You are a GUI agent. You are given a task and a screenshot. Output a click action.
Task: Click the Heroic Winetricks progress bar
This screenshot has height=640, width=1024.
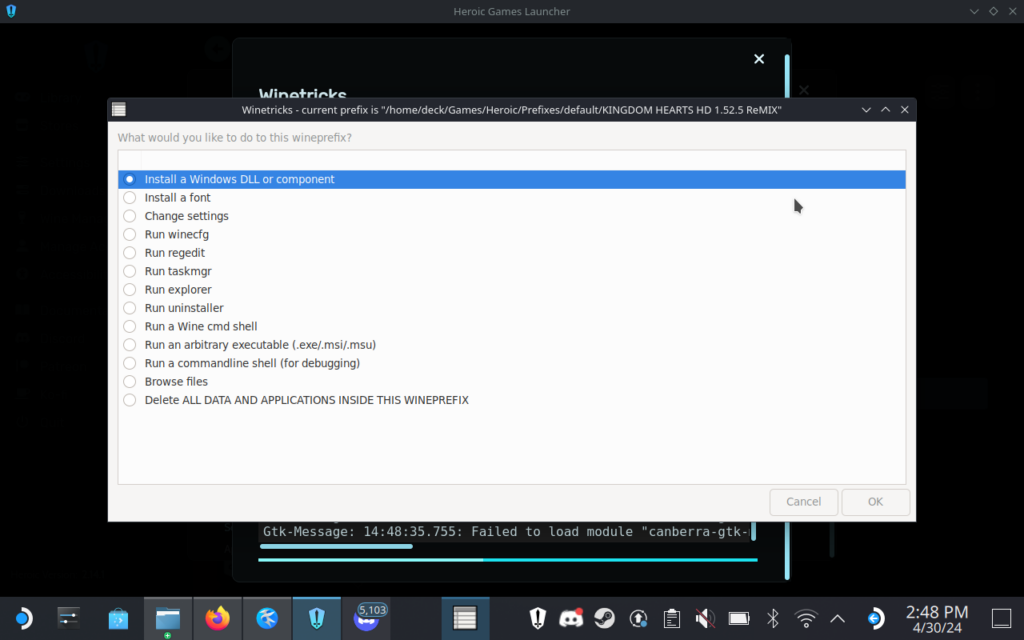[508, 560]
